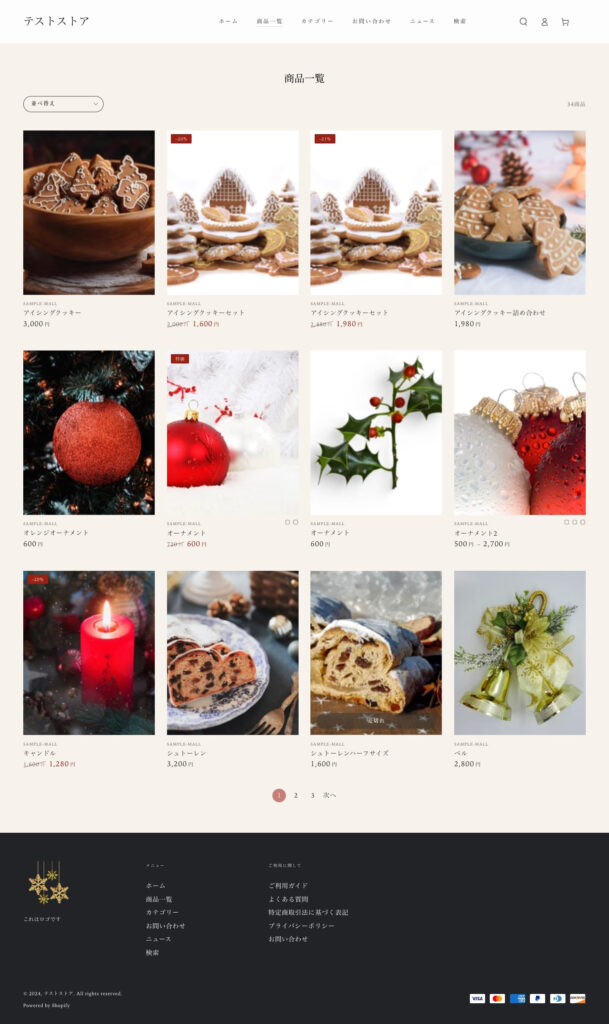Click the テストストア store title

pos(57,21)
